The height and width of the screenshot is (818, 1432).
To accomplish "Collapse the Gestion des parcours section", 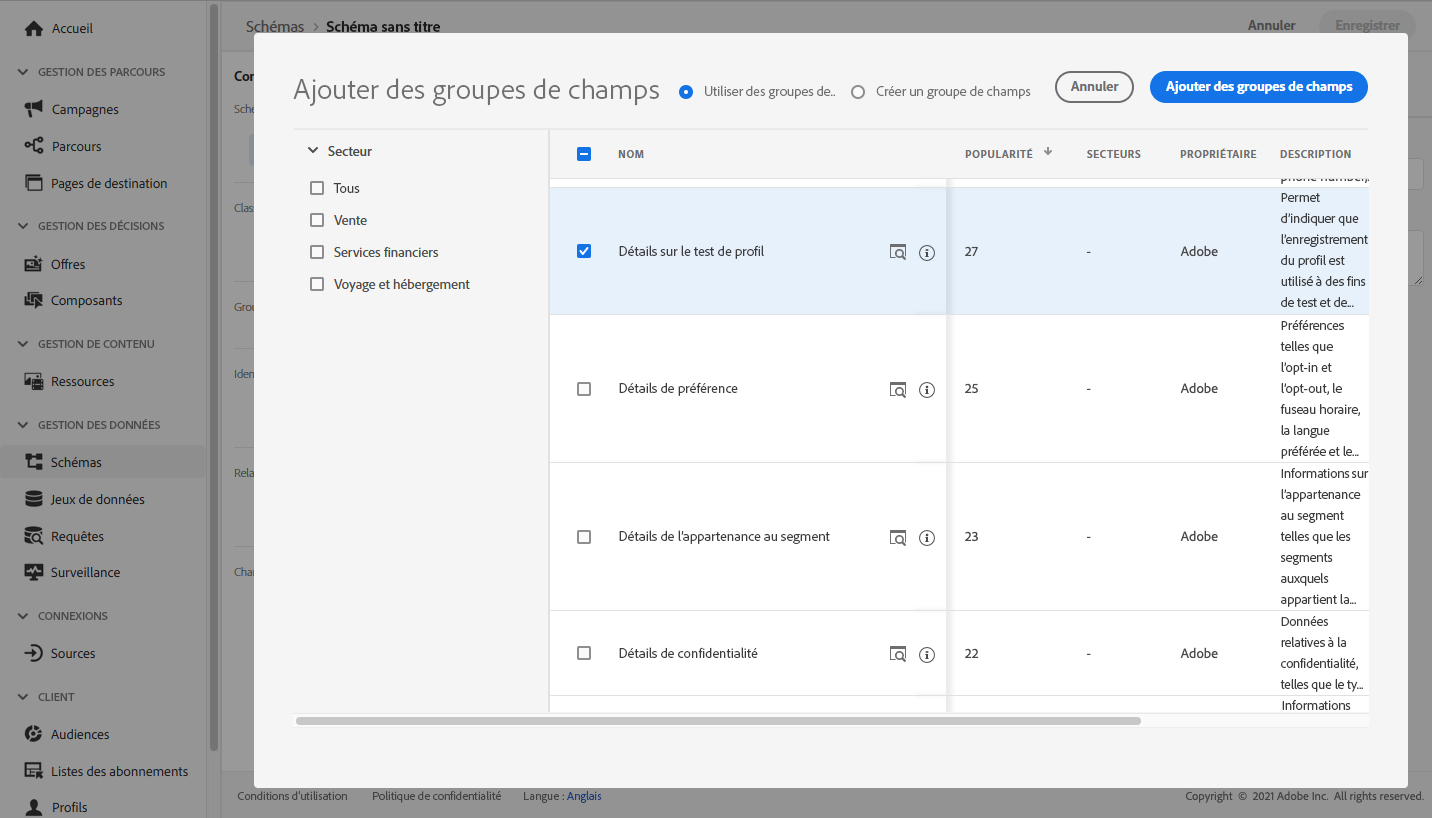I will [x=23, y=72].
